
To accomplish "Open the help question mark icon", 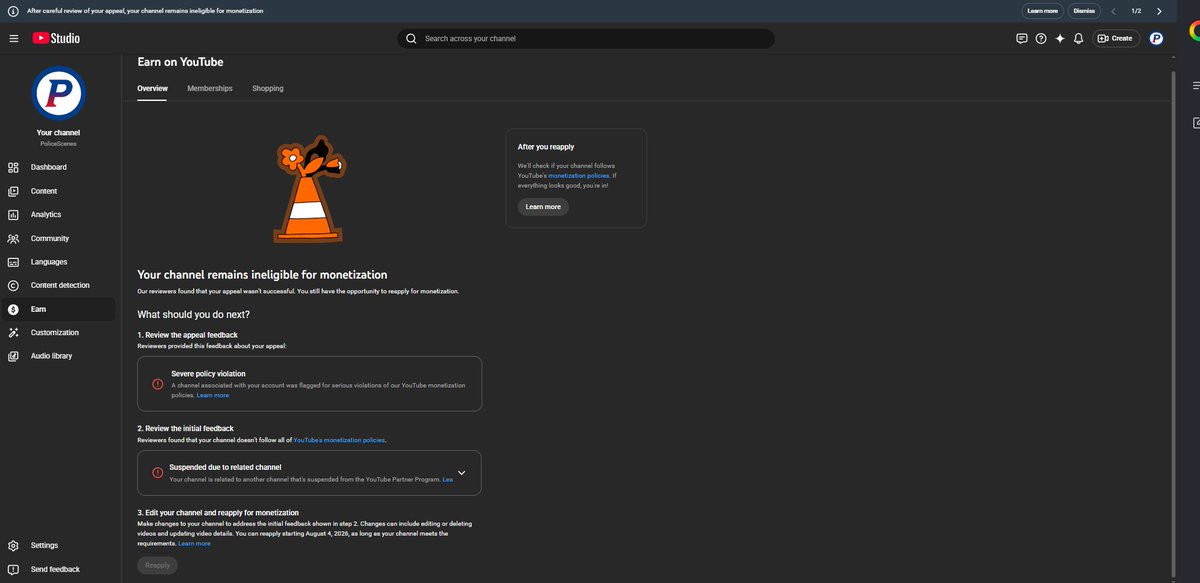I will pos(1041,38).
